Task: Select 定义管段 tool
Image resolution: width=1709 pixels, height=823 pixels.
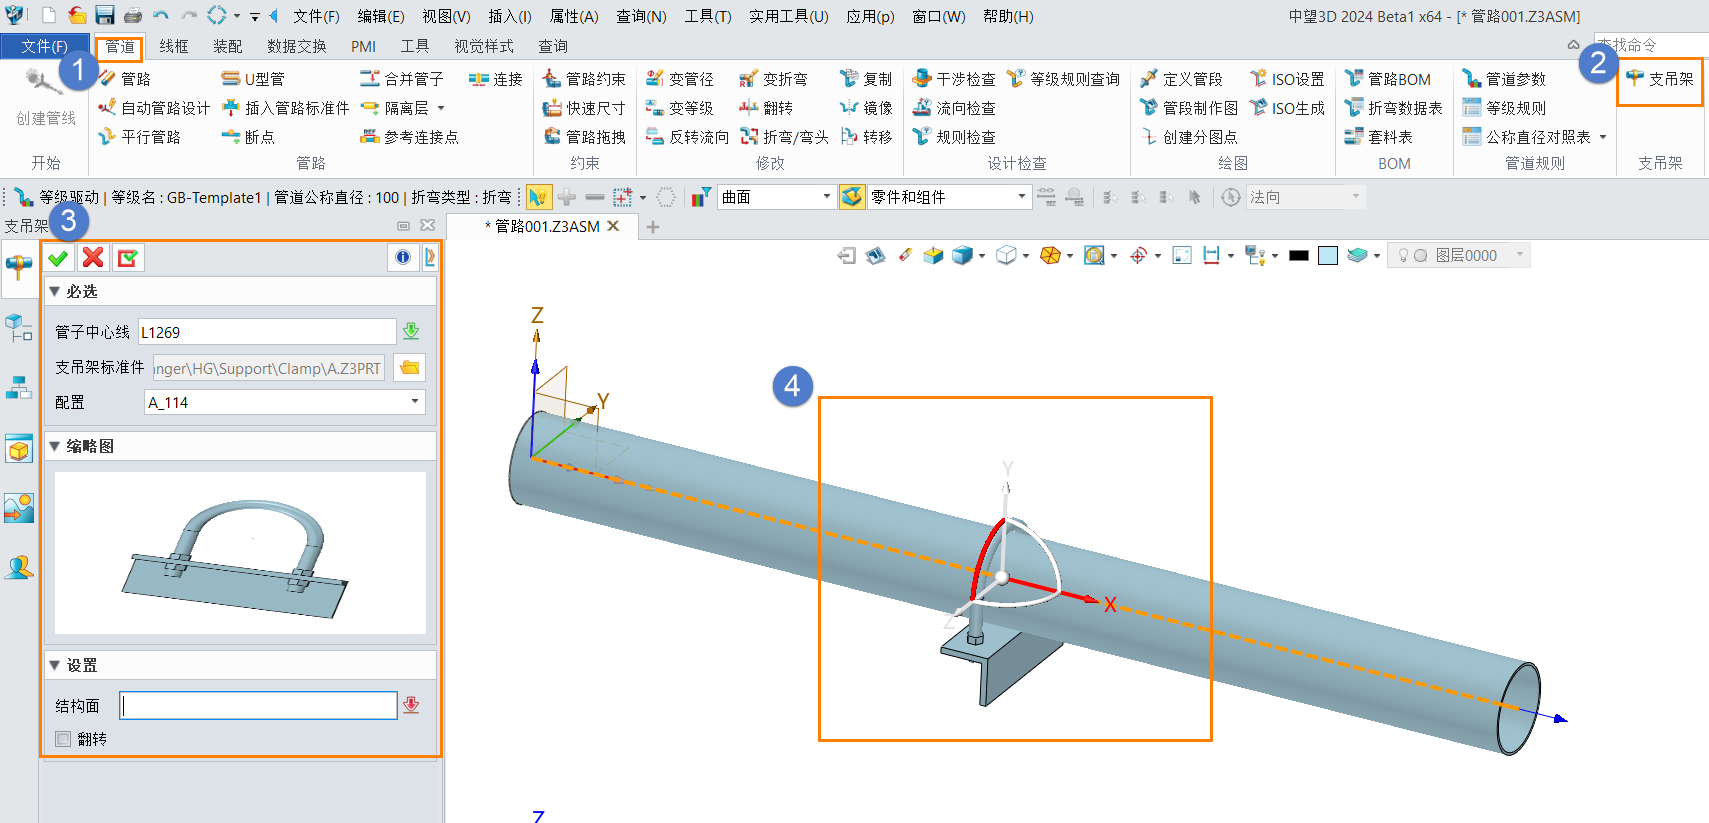Action: tap(1181, 78)
